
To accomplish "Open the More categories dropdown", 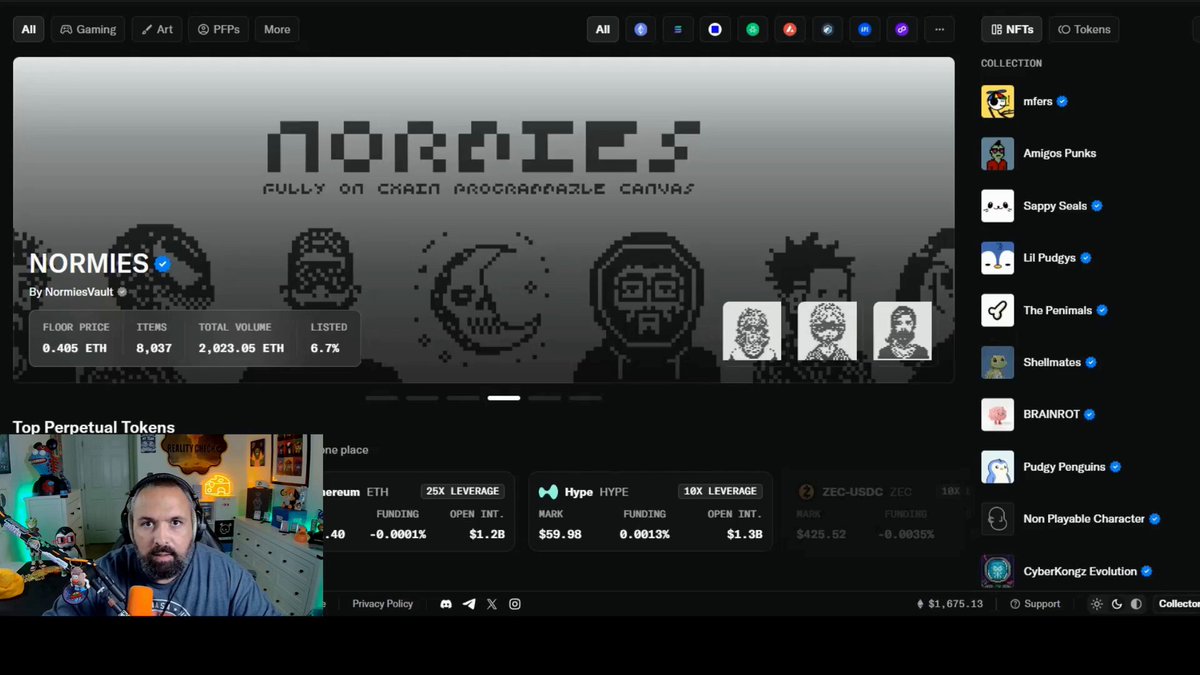I will tap(277, 29).
